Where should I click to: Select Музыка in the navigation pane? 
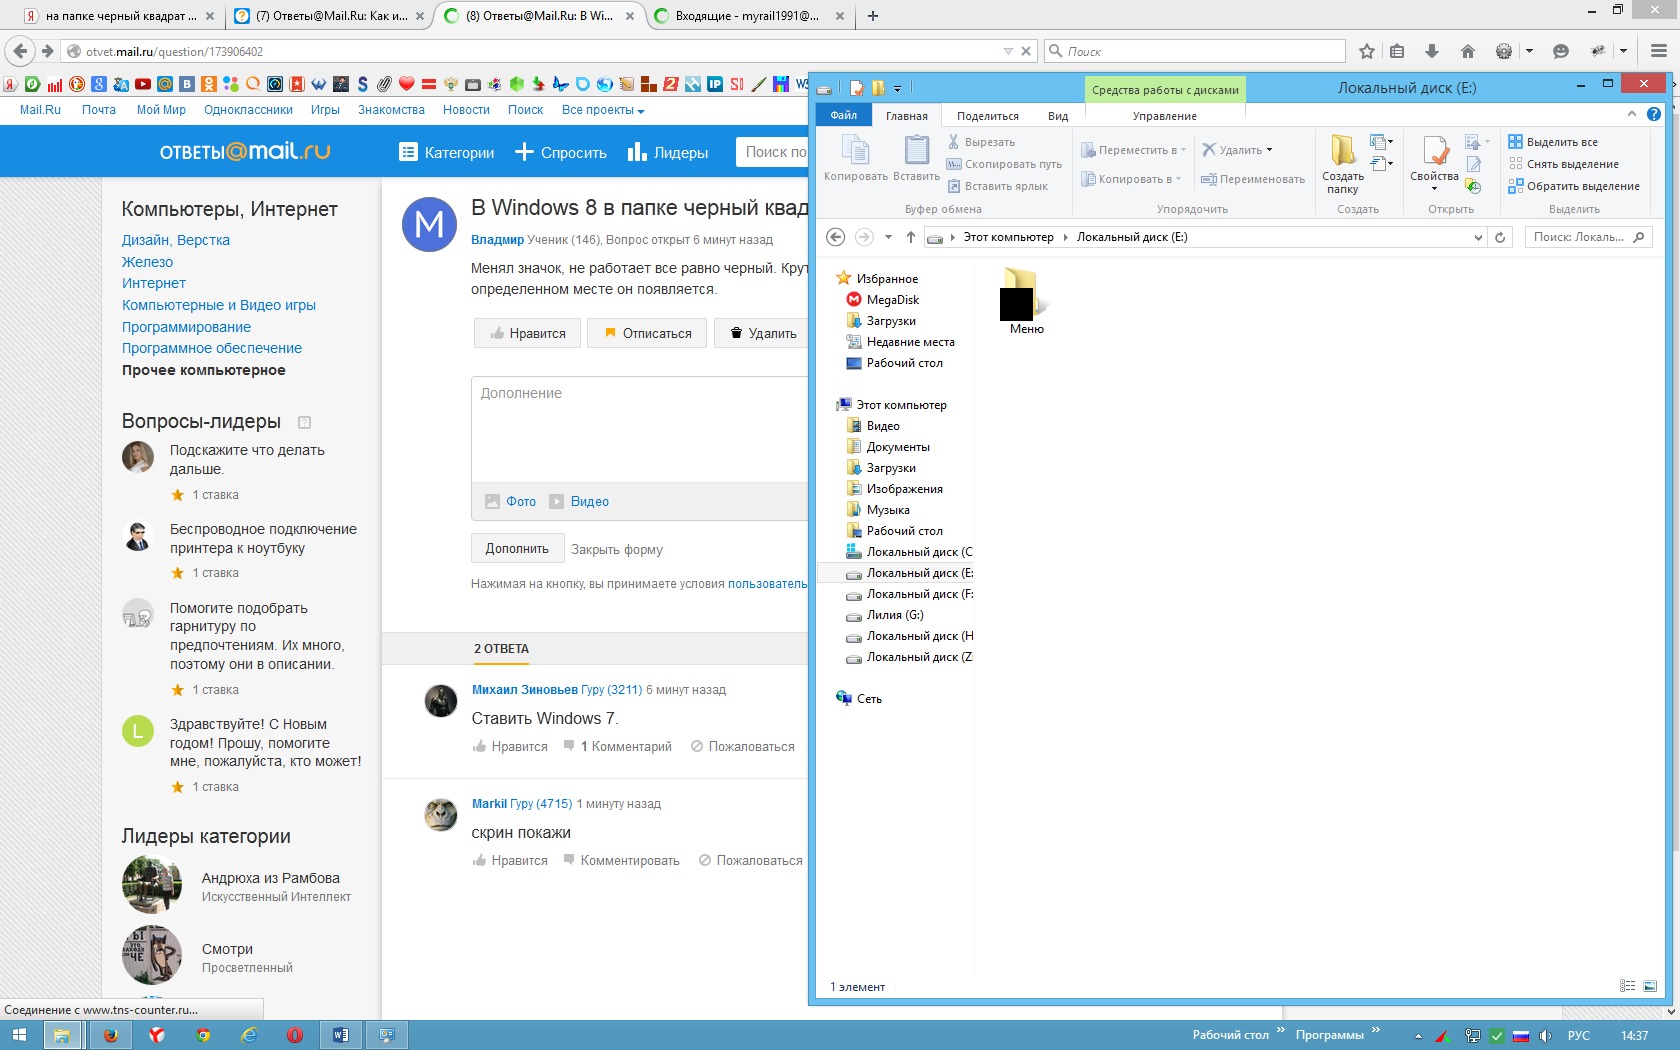[878, 510]
